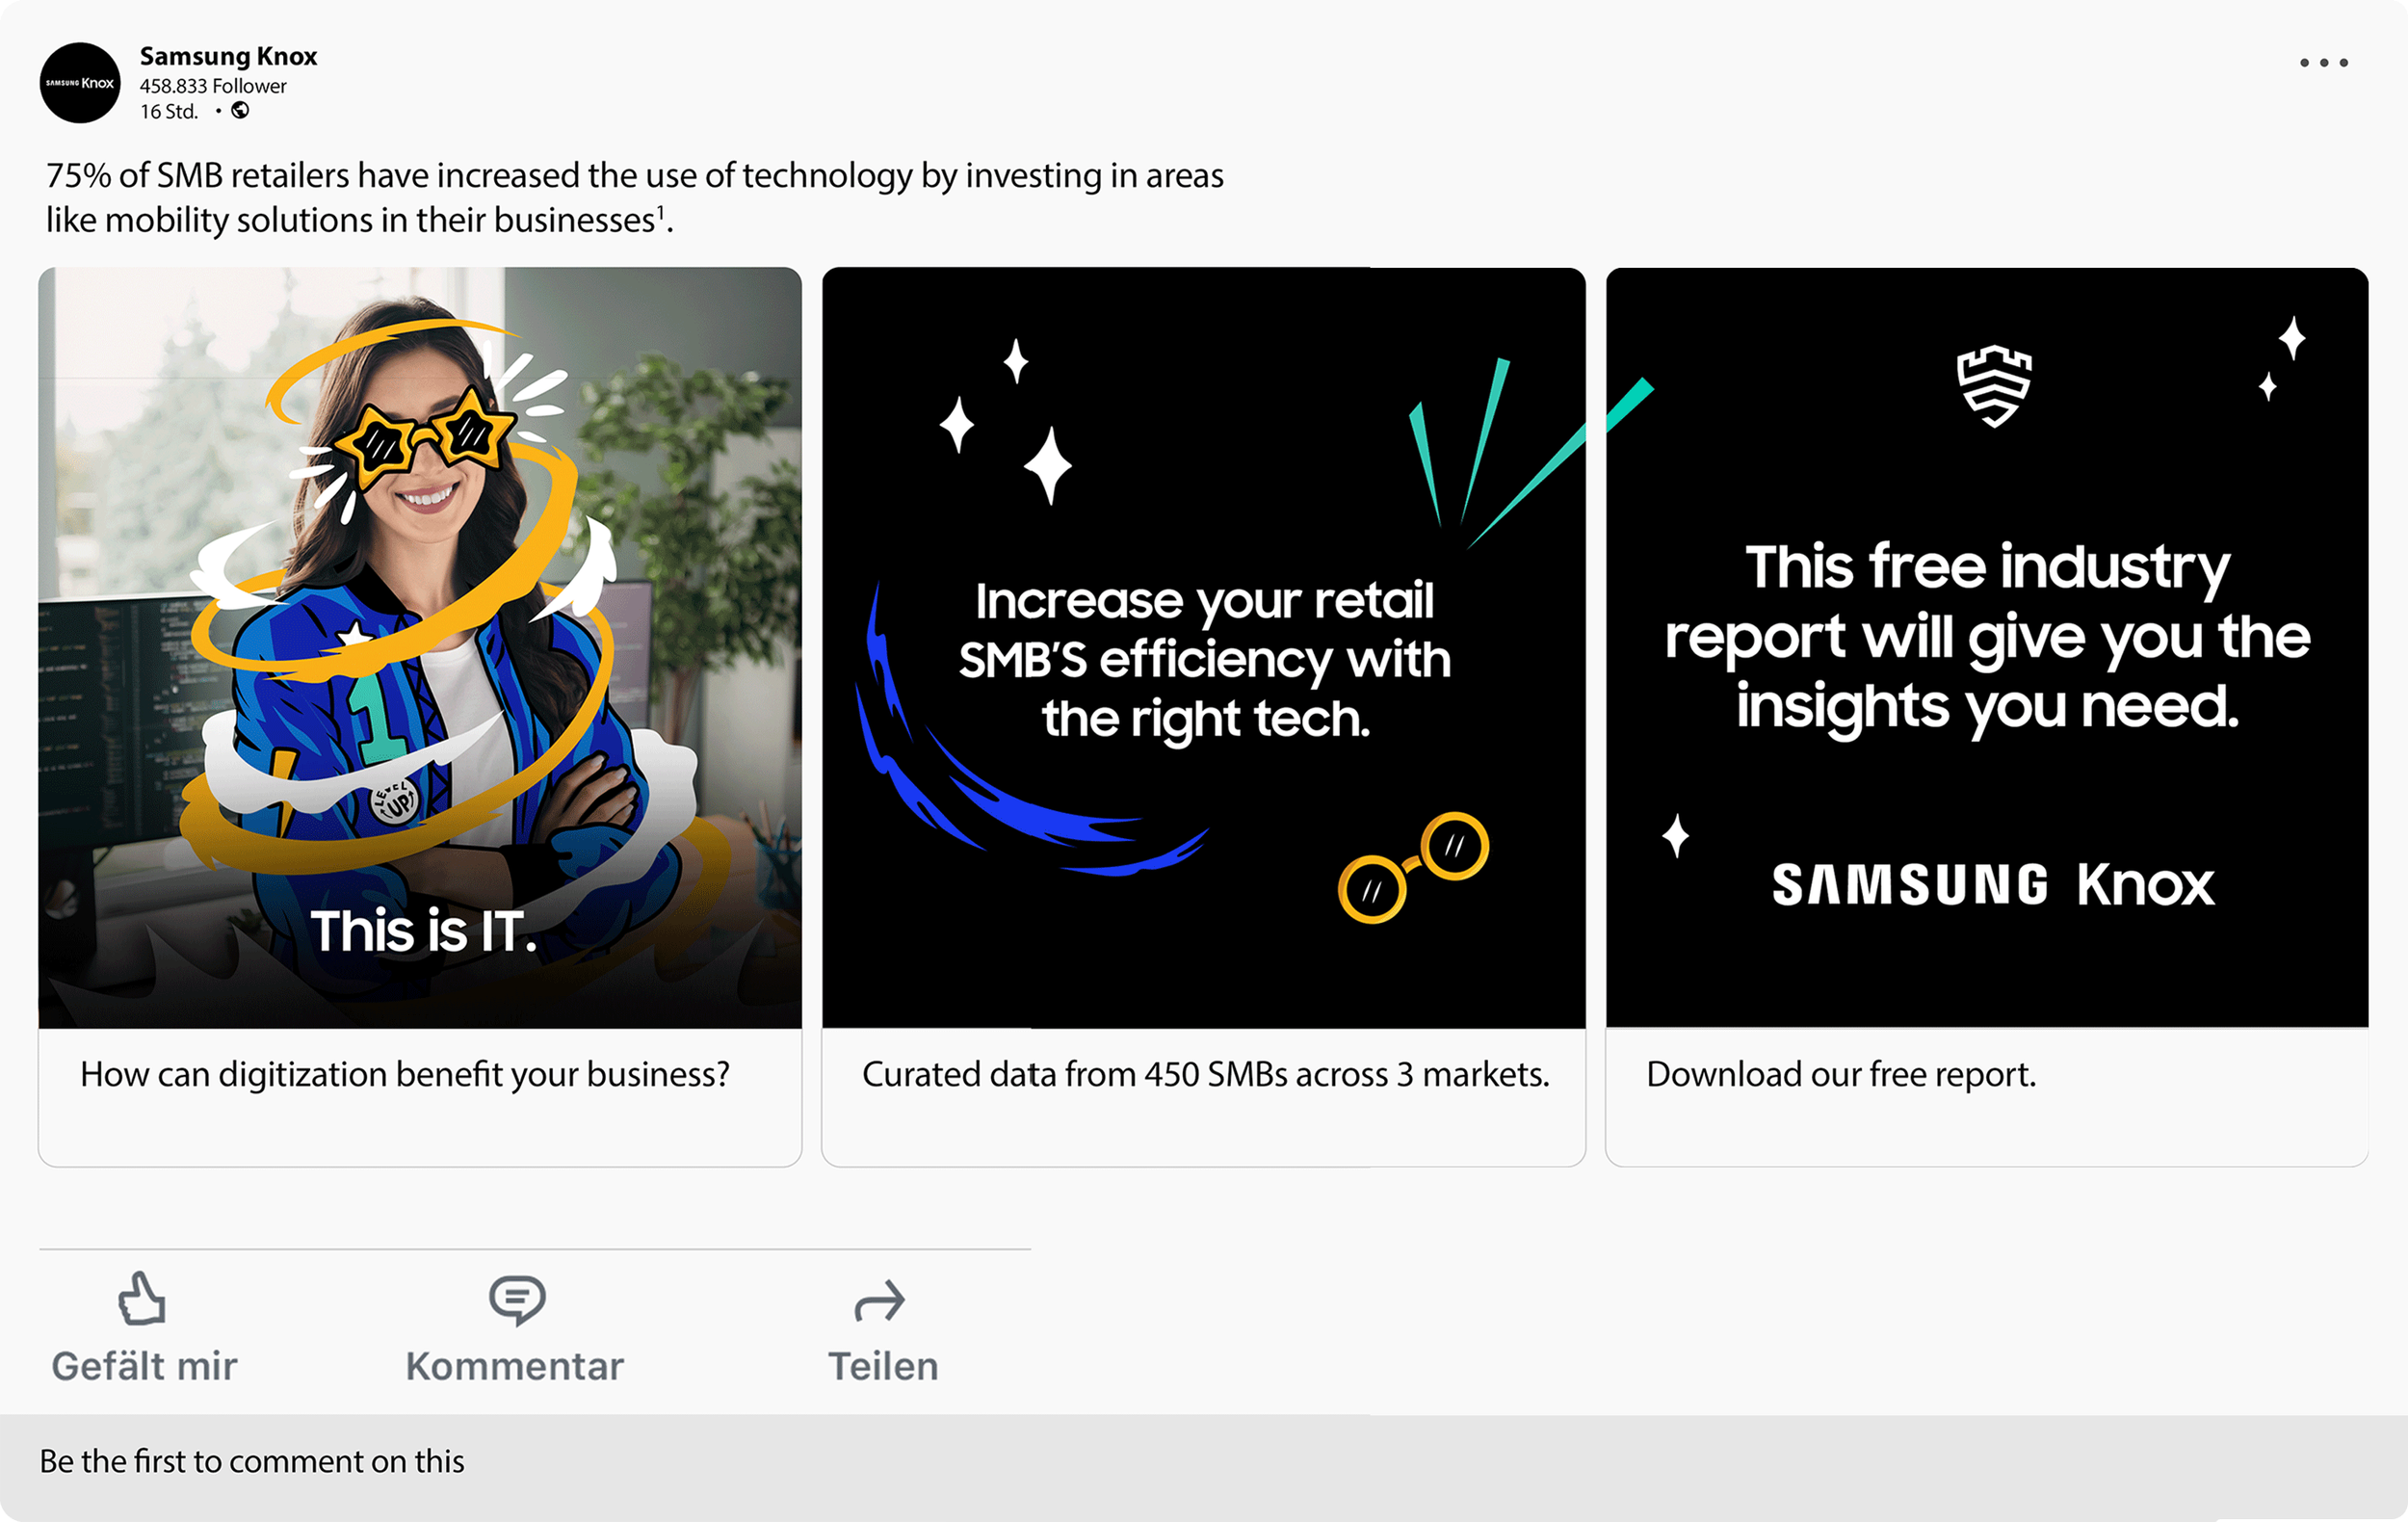Click 'How can digitization benefit your business?' caption
2408x1522 pixels.
tap(405, 1074)
